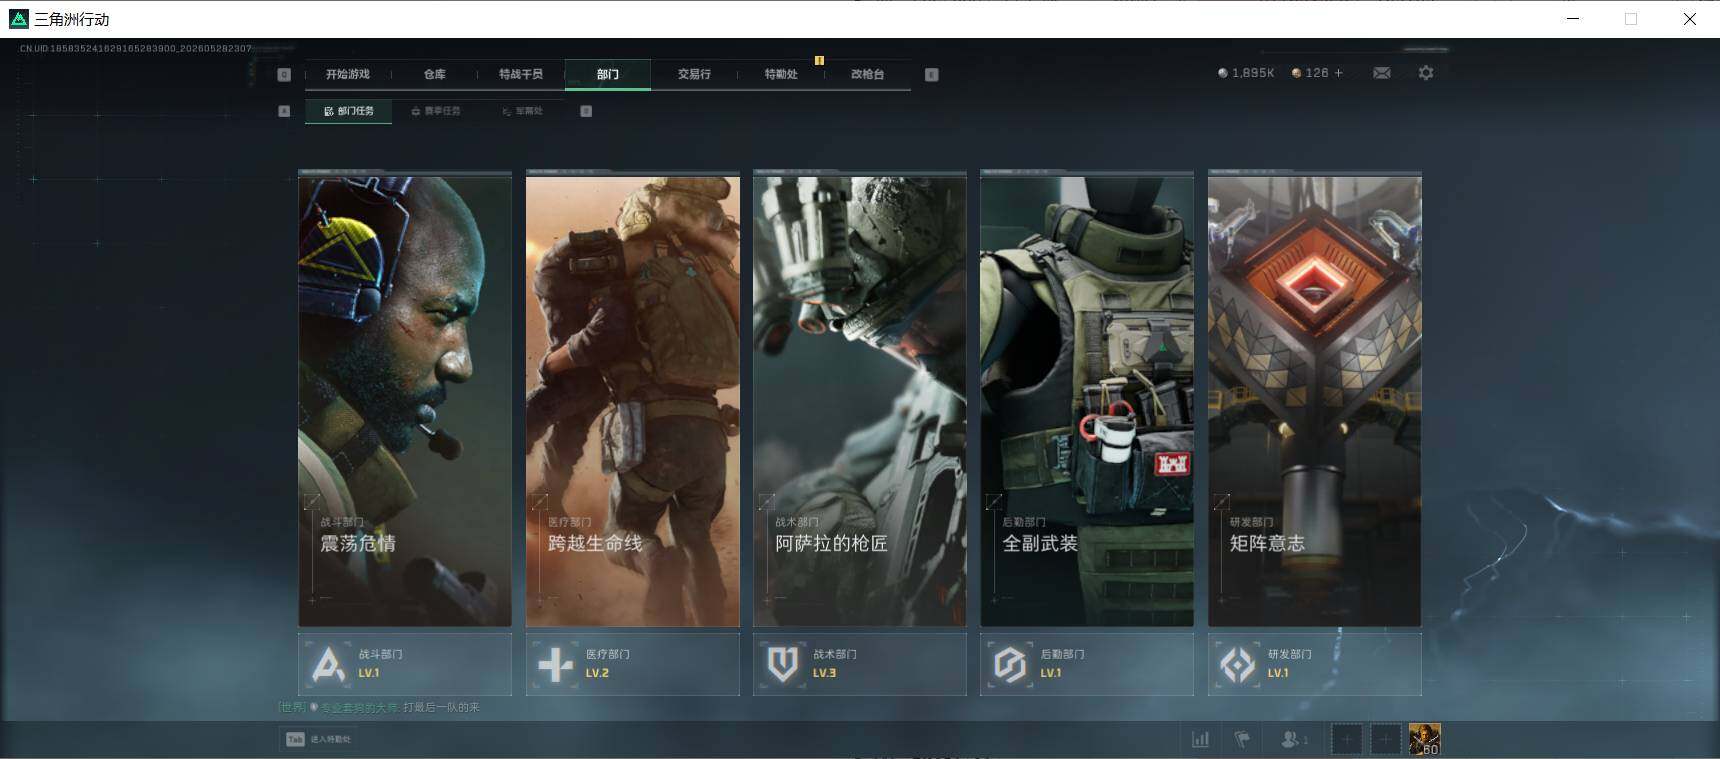The width and height of the screenshot is (1720, 759).
Task: Switch to the 特战干员 tab
Action: point(521,74)
